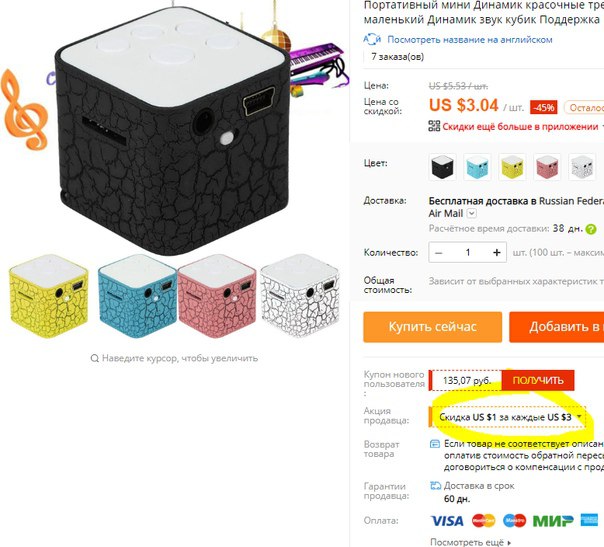Expand Посмотреть ещё payment options
The height and width of the screenshot is (547, 604).
pyautogui.click(x=470, y=542)
